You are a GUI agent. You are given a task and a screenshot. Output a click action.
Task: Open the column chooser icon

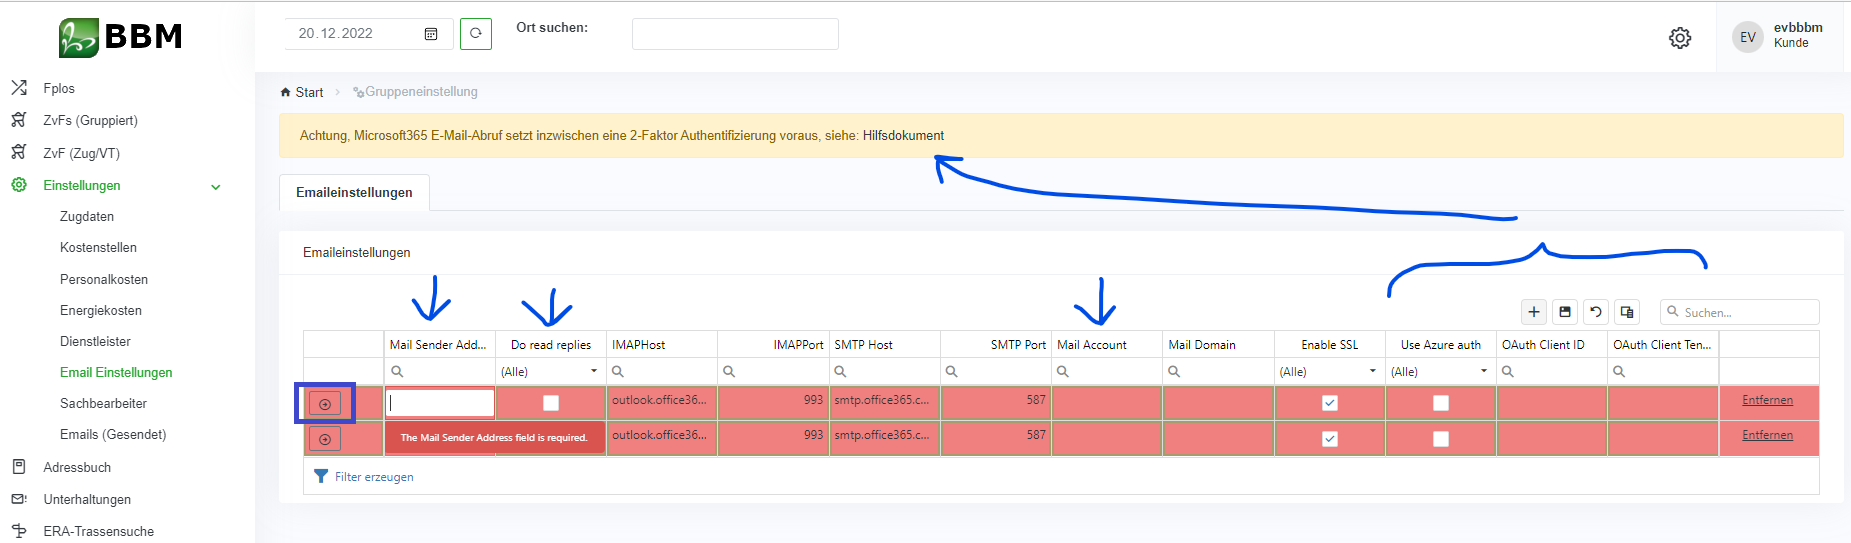(1627, 312)
